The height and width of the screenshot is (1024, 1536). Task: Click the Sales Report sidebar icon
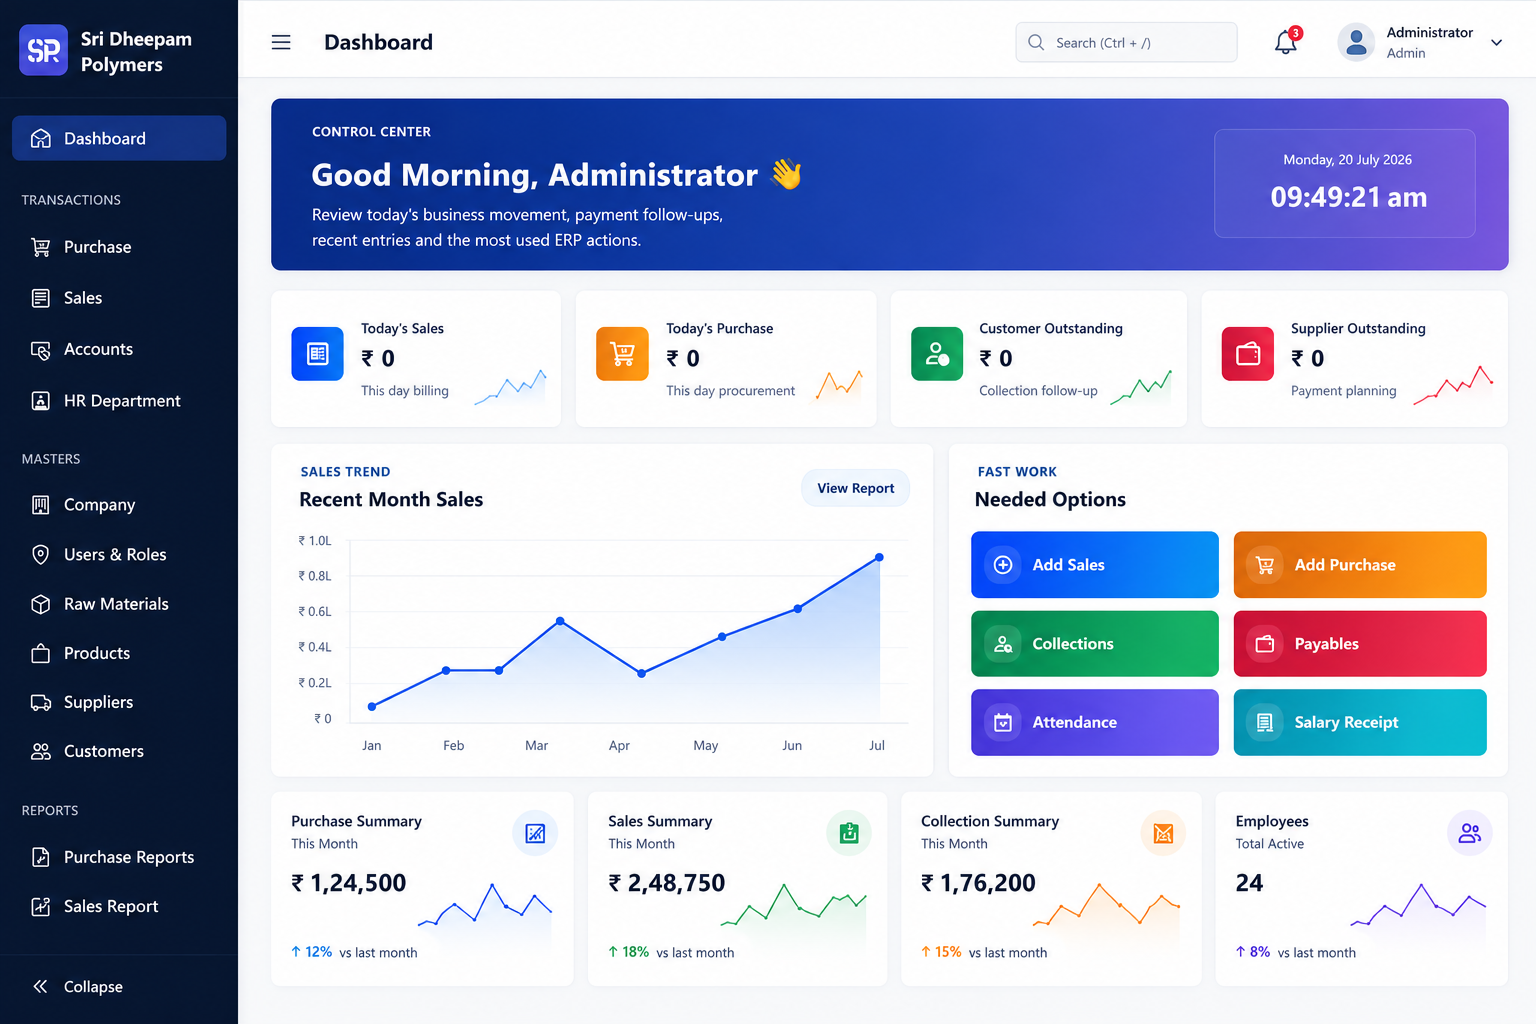point(41,906)
